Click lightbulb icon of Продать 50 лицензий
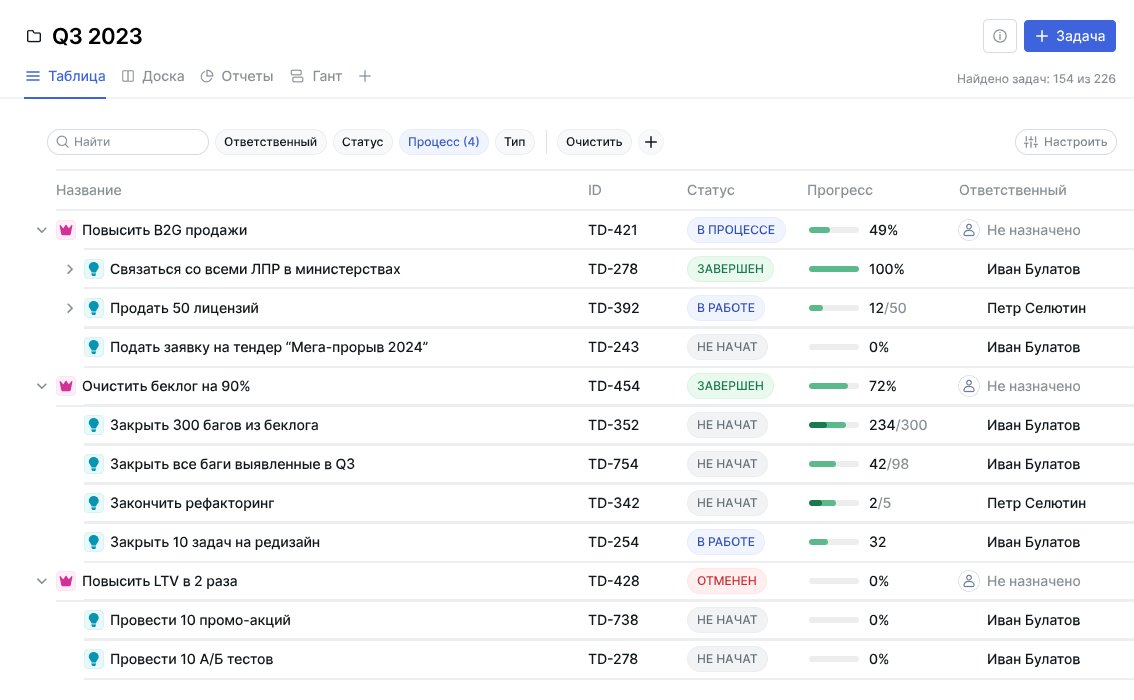This screenshot has height=700, width=1134. (x=94, y=308)
